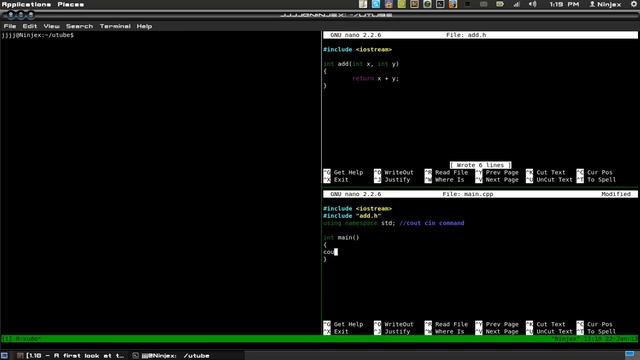Click the network signal bars icon
The image size is (640, 360).
coord(516,4)
